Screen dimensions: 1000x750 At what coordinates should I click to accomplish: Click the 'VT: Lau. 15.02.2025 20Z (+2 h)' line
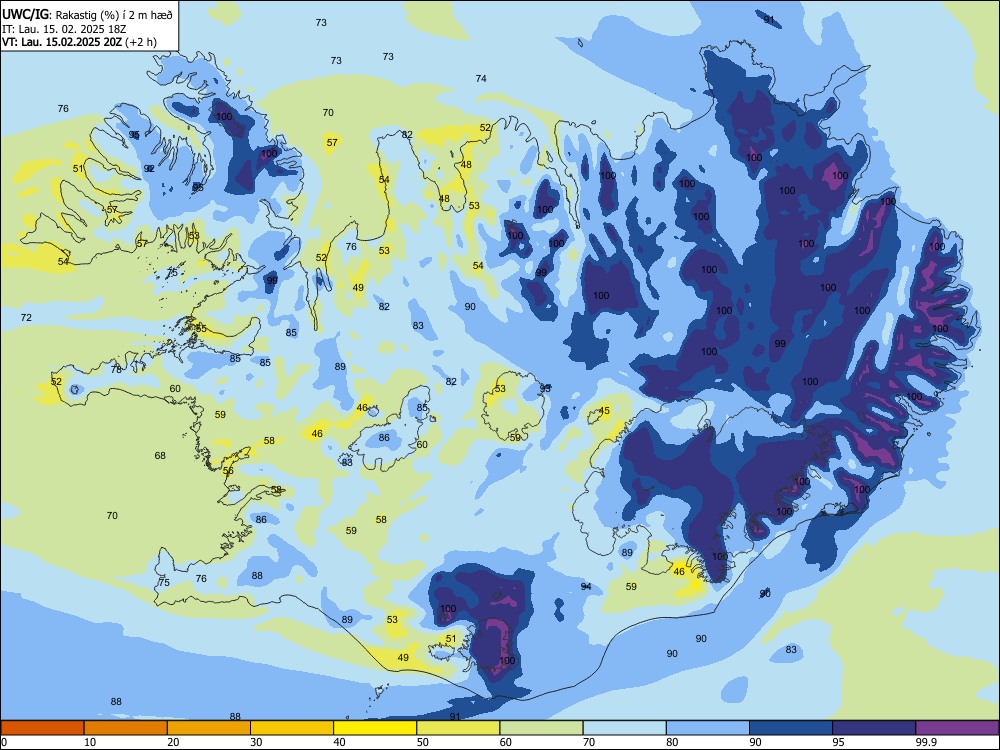pos(79,42)
